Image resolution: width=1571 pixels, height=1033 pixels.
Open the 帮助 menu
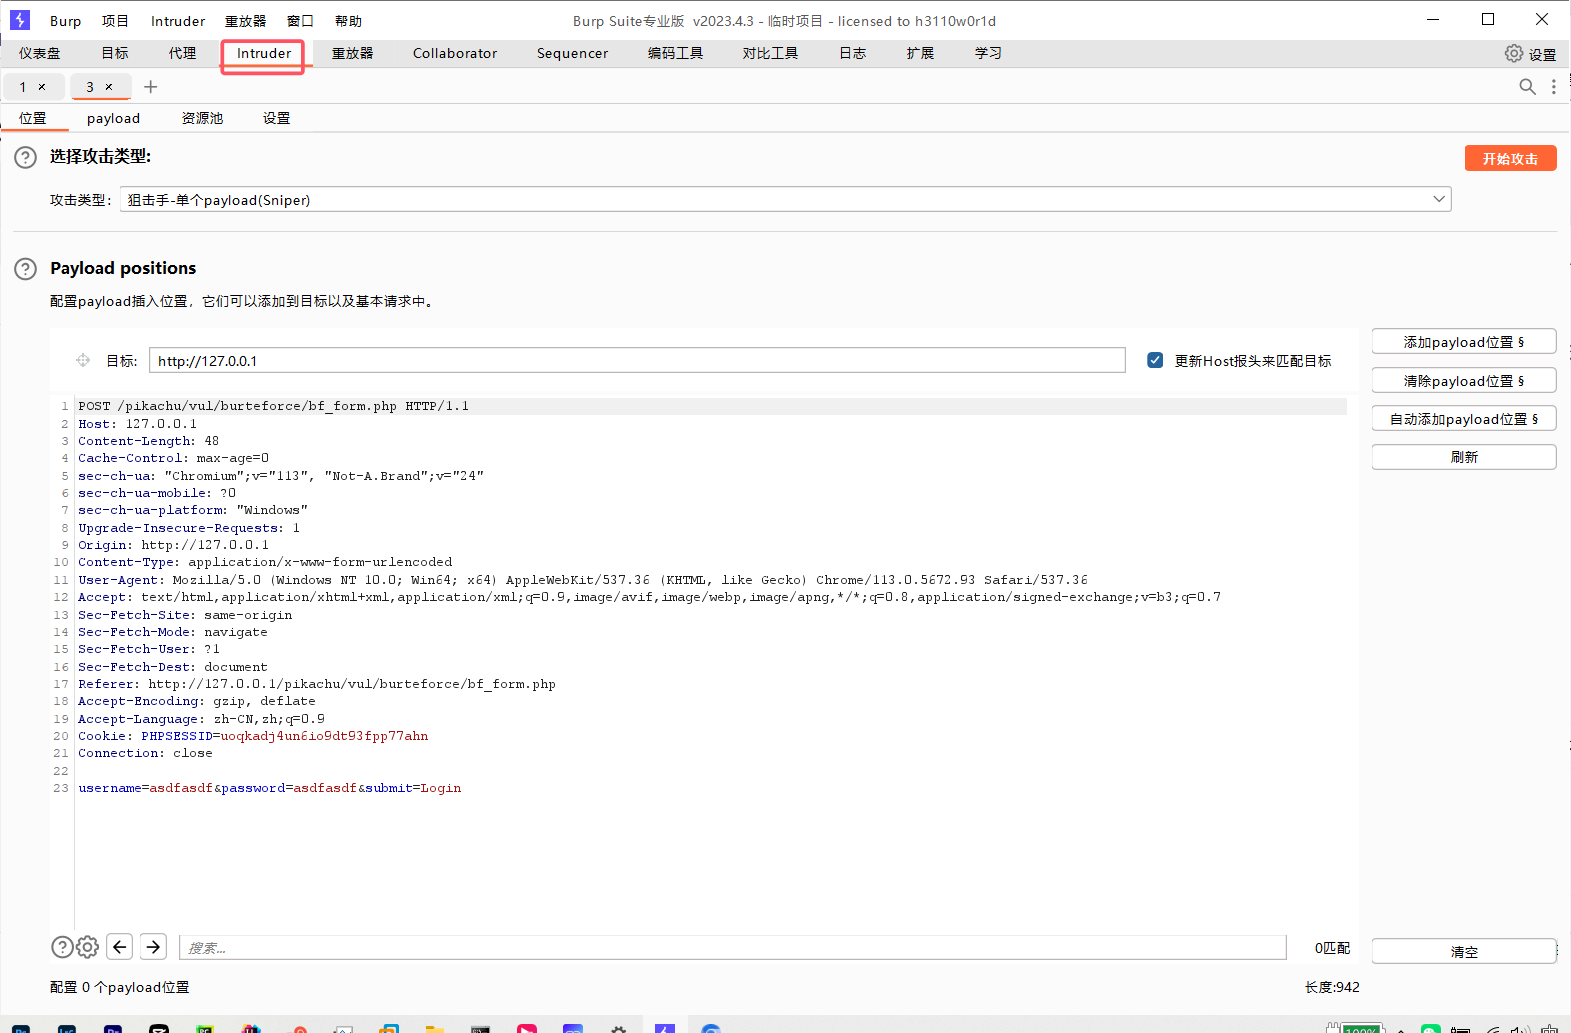tap(348, 21)
